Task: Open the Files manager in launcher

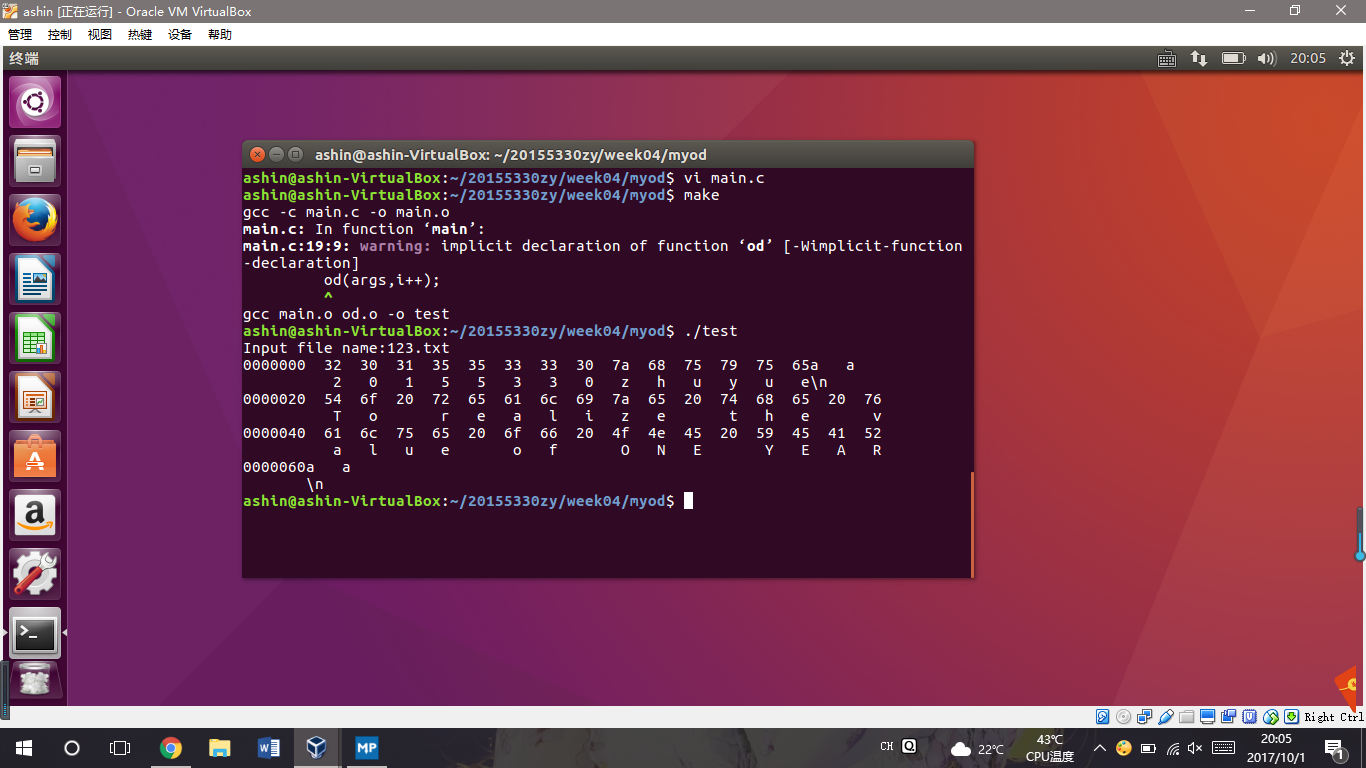Action: pos(35,160)
